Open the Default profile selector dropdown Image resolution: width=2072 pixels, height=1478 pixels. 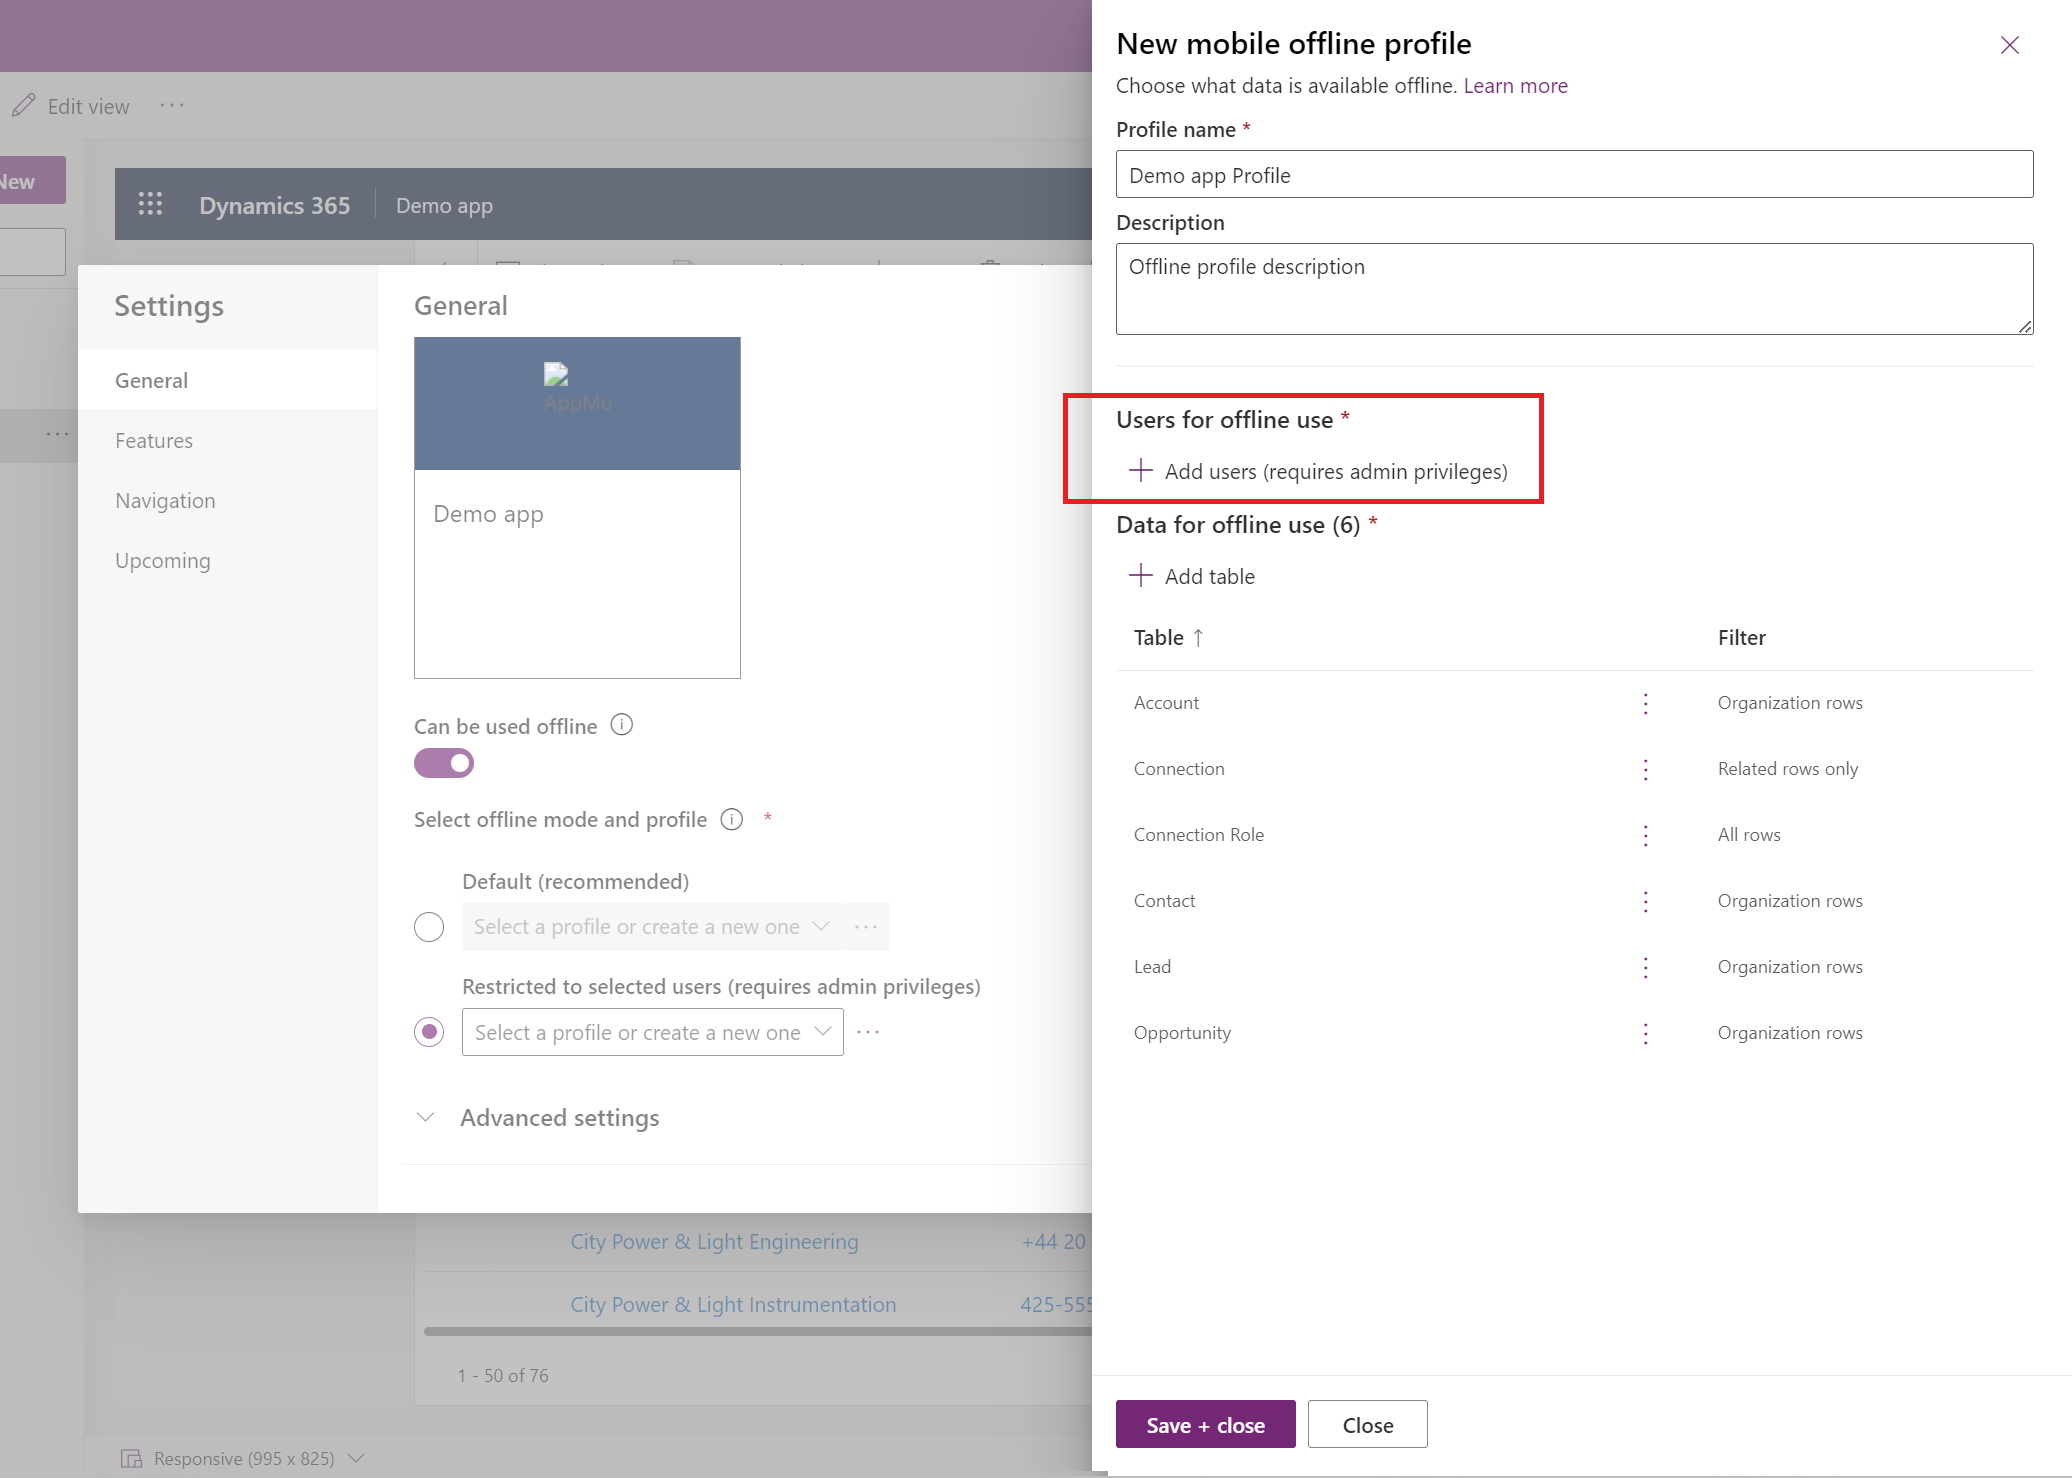(x=651, y=926)
